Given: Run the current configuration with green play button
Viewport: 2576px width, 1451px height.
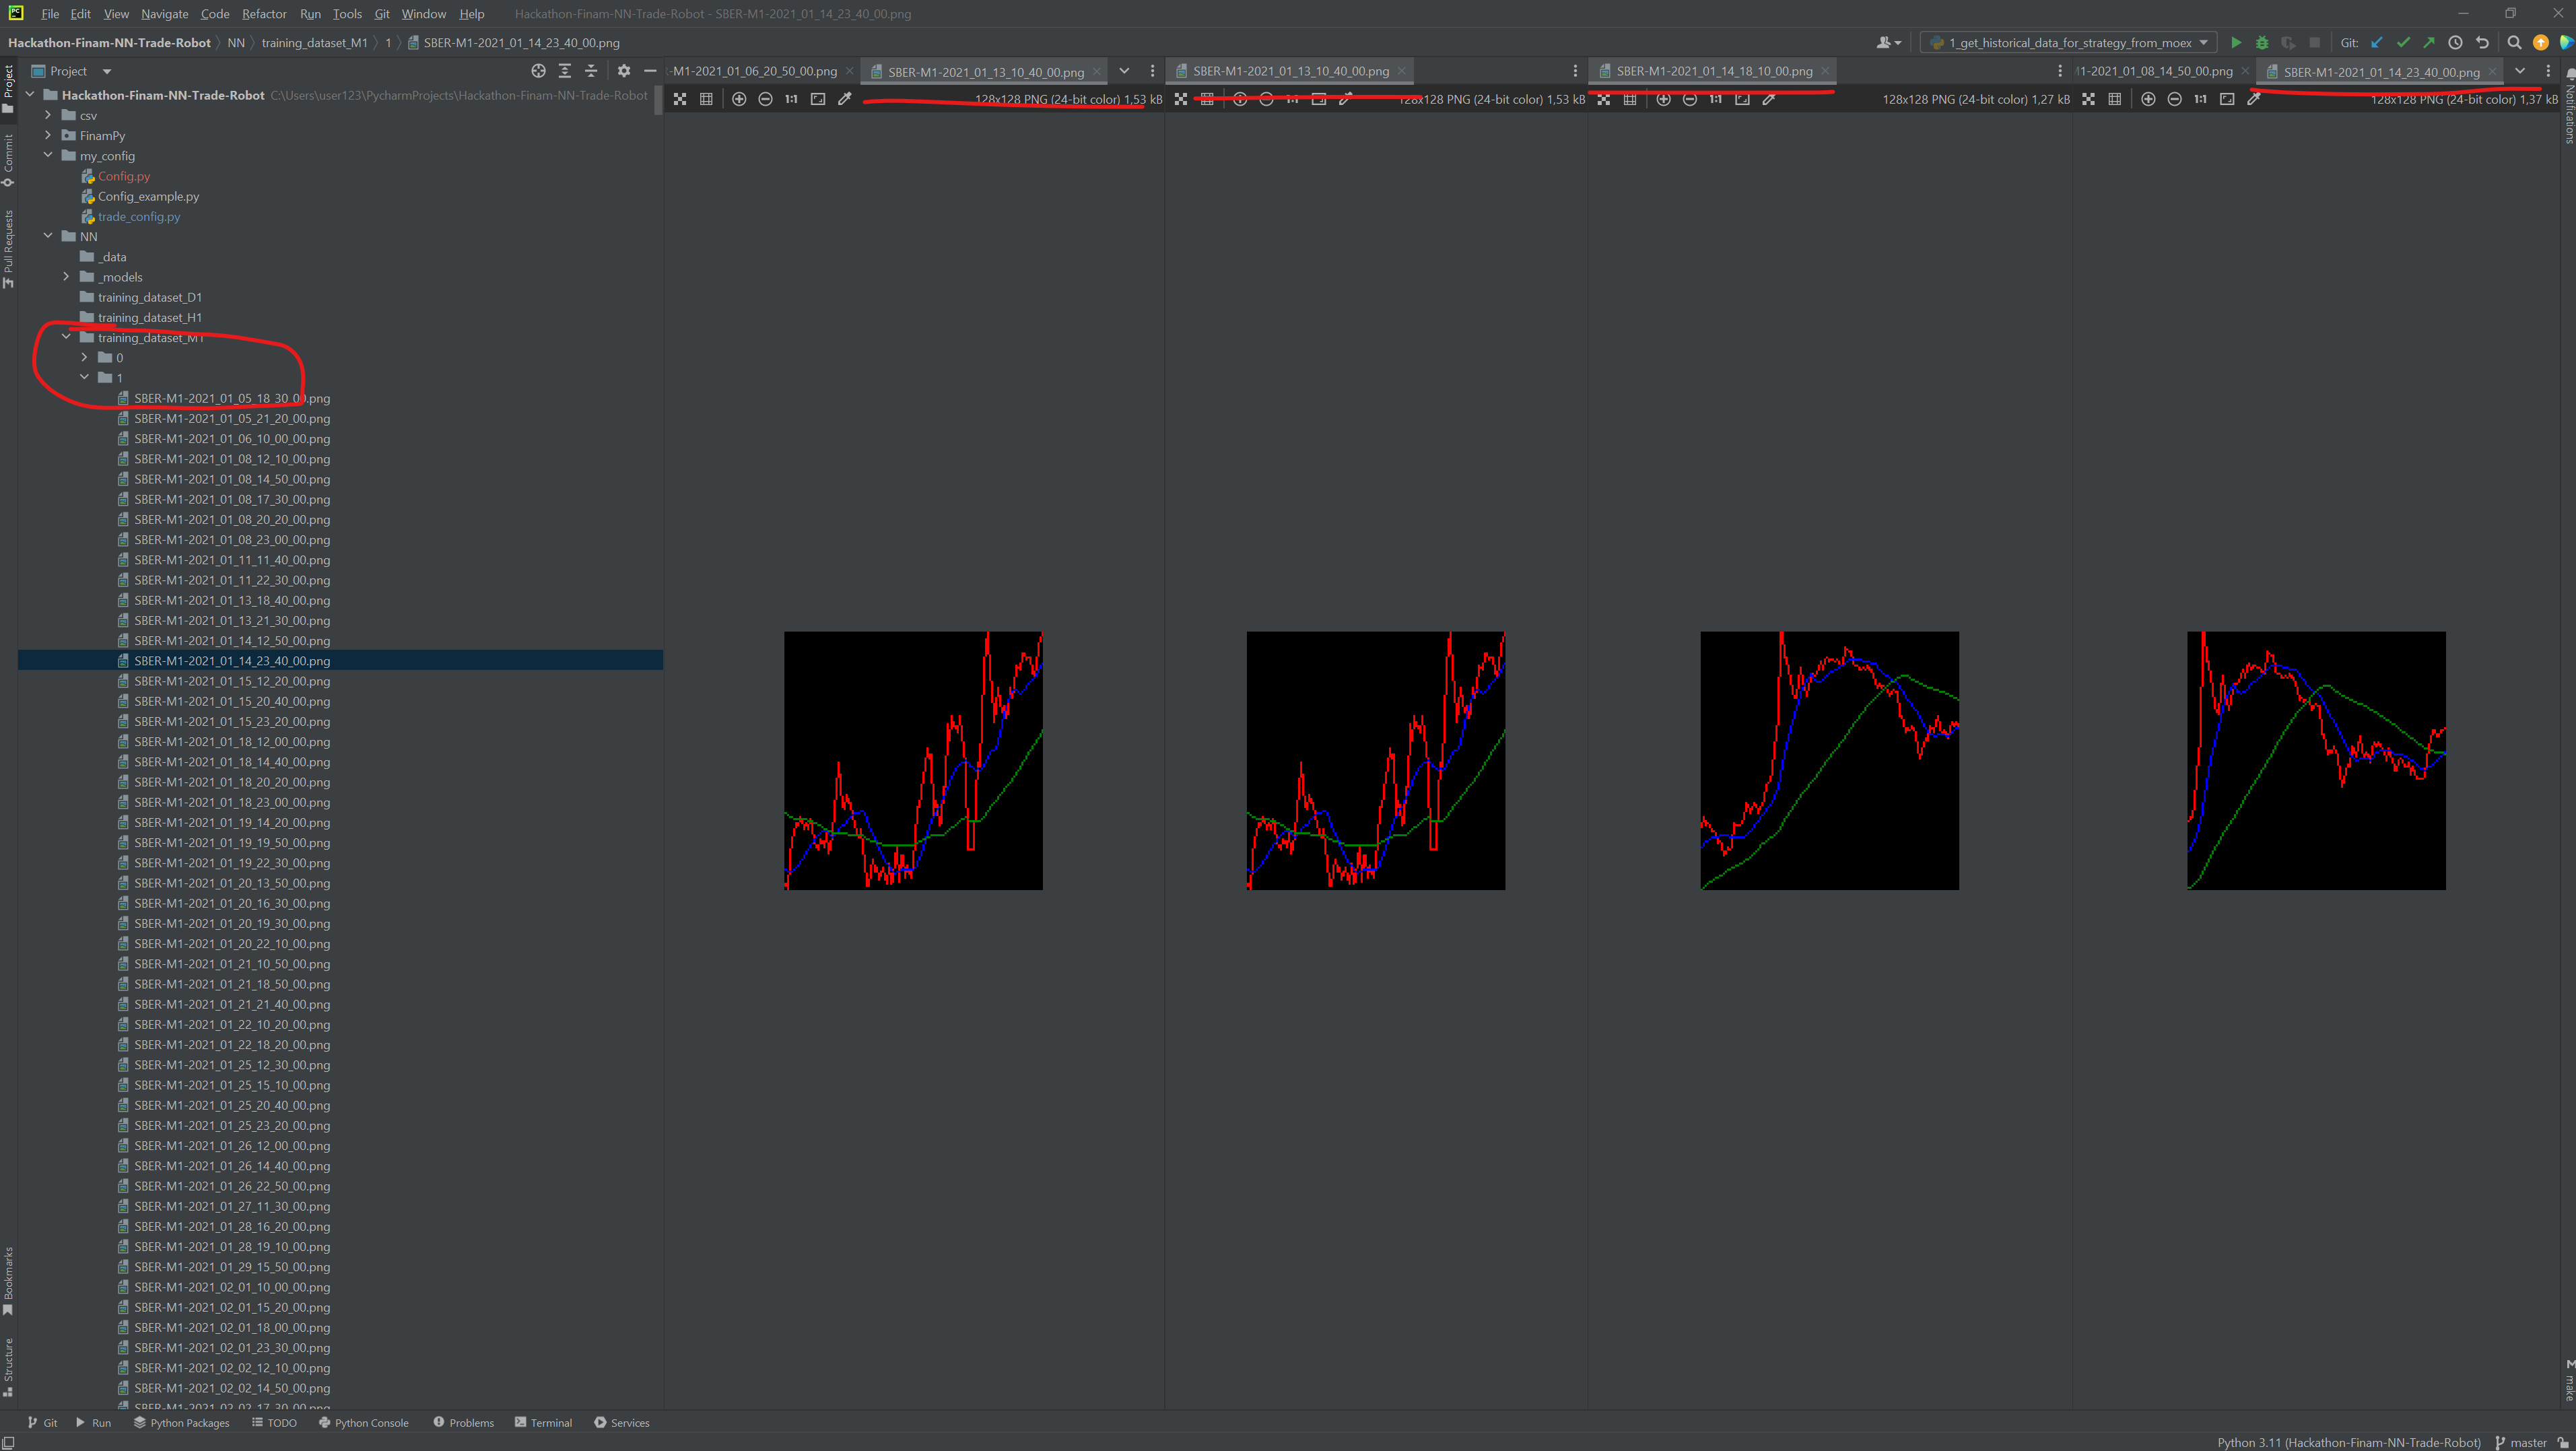Looking at the screenshot, I should click(x=2236, y=43).
